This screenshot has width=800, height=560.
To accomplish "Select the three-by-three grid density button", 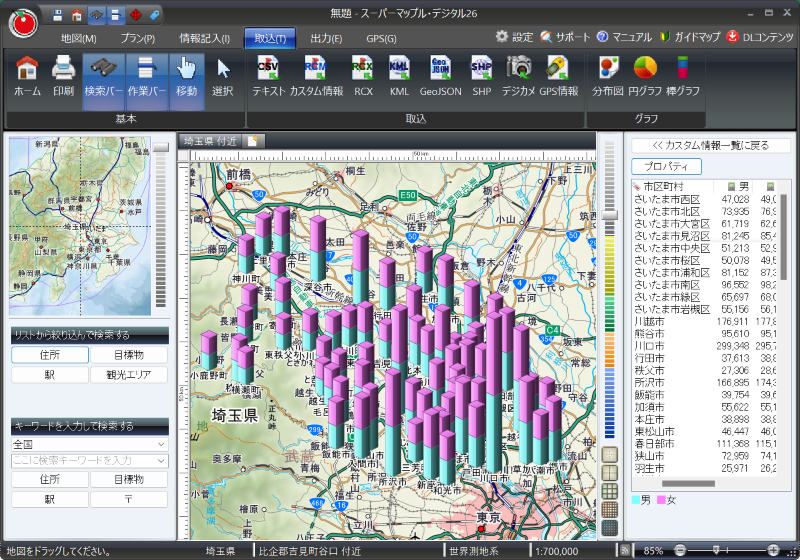I will (x=610, y=491).
